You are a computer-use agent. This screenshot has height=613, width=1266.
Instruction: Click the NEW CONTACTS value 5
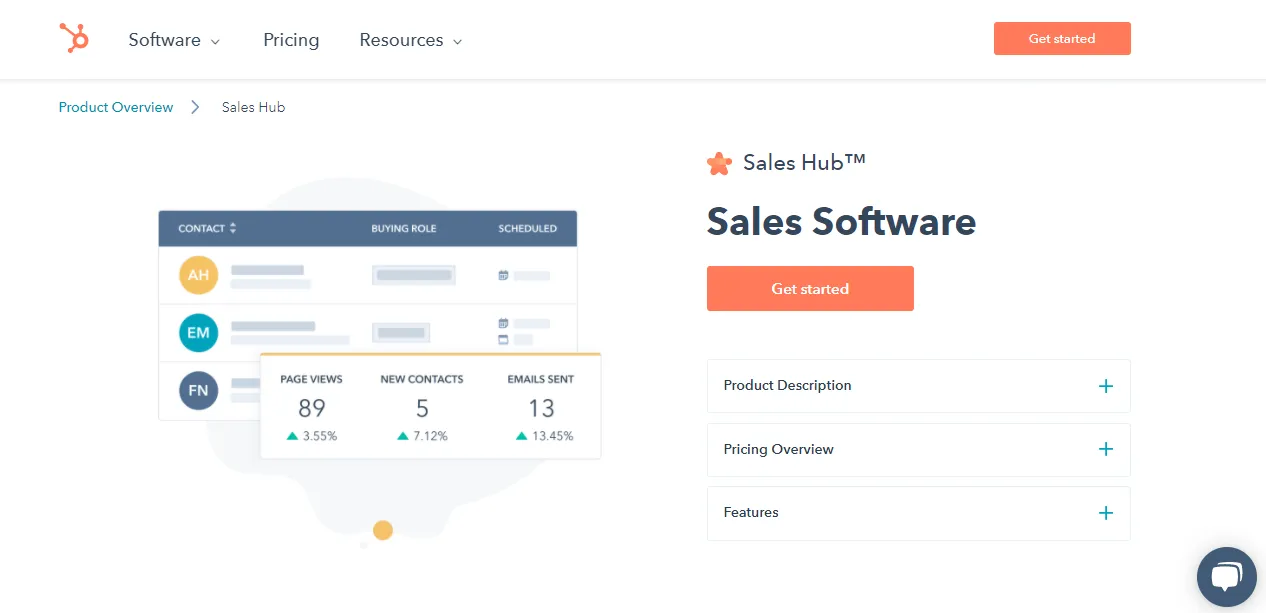point(422,408)
